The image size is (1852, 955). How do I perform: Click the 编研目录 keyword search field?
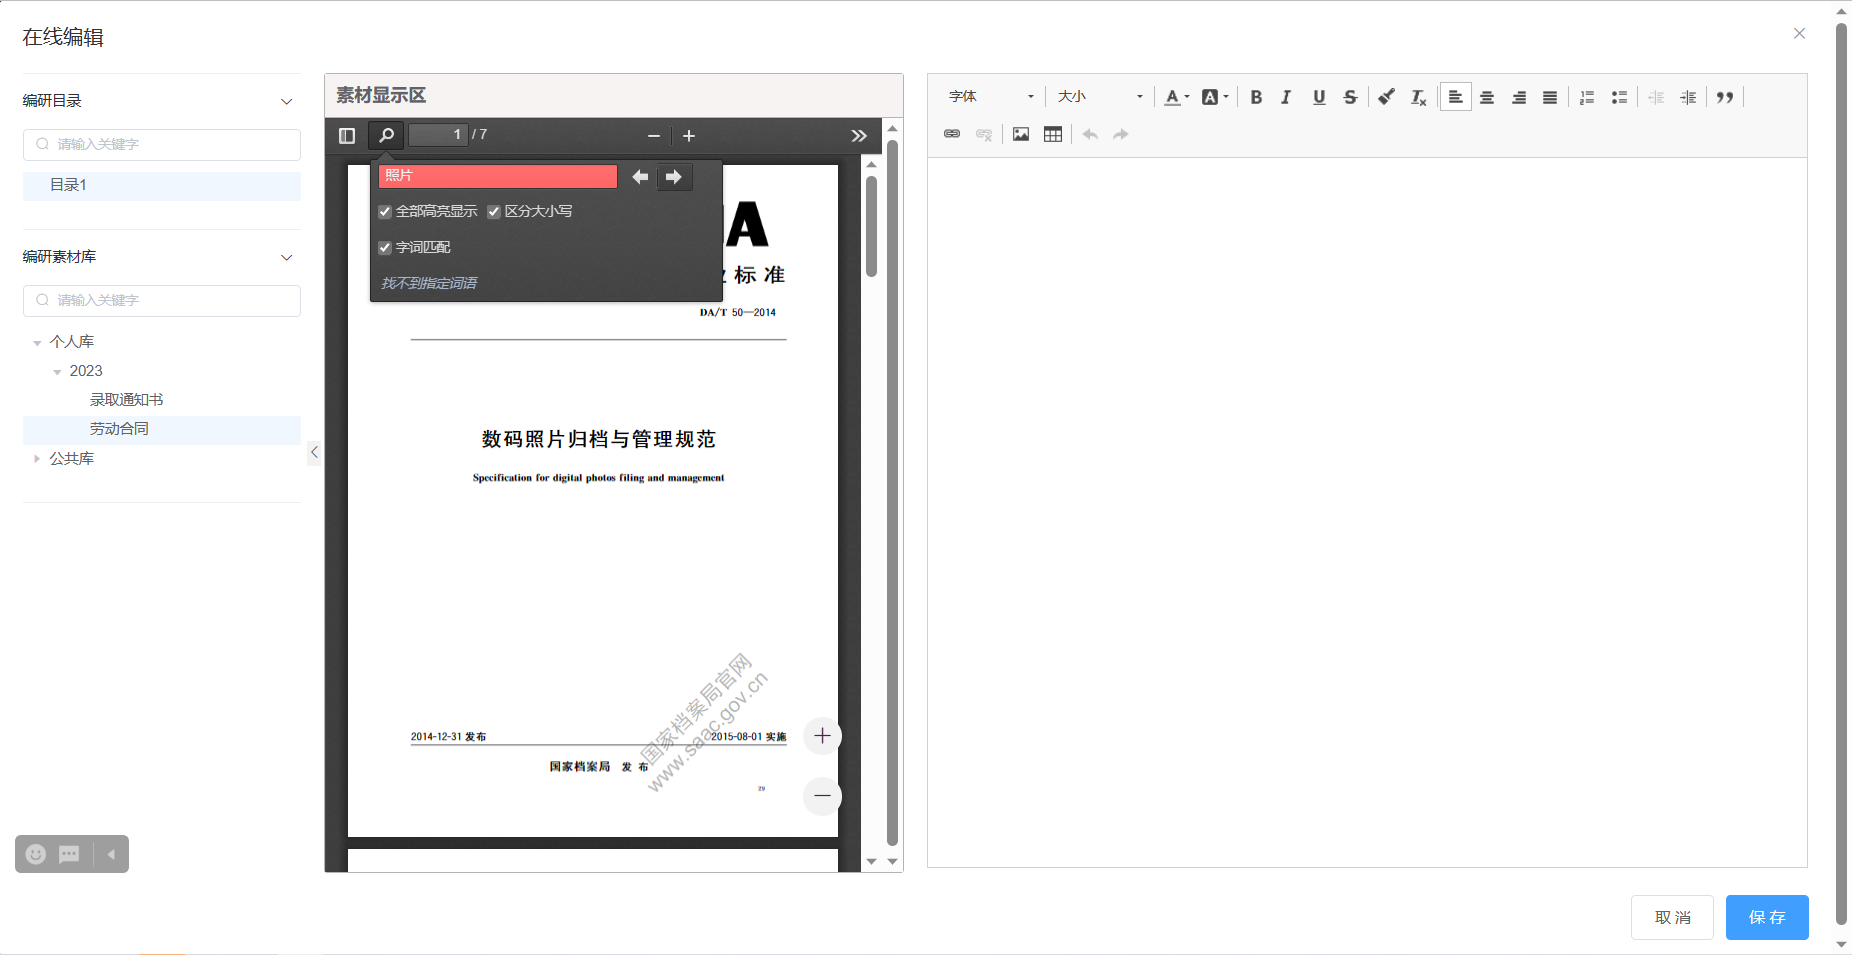(162, 145)
